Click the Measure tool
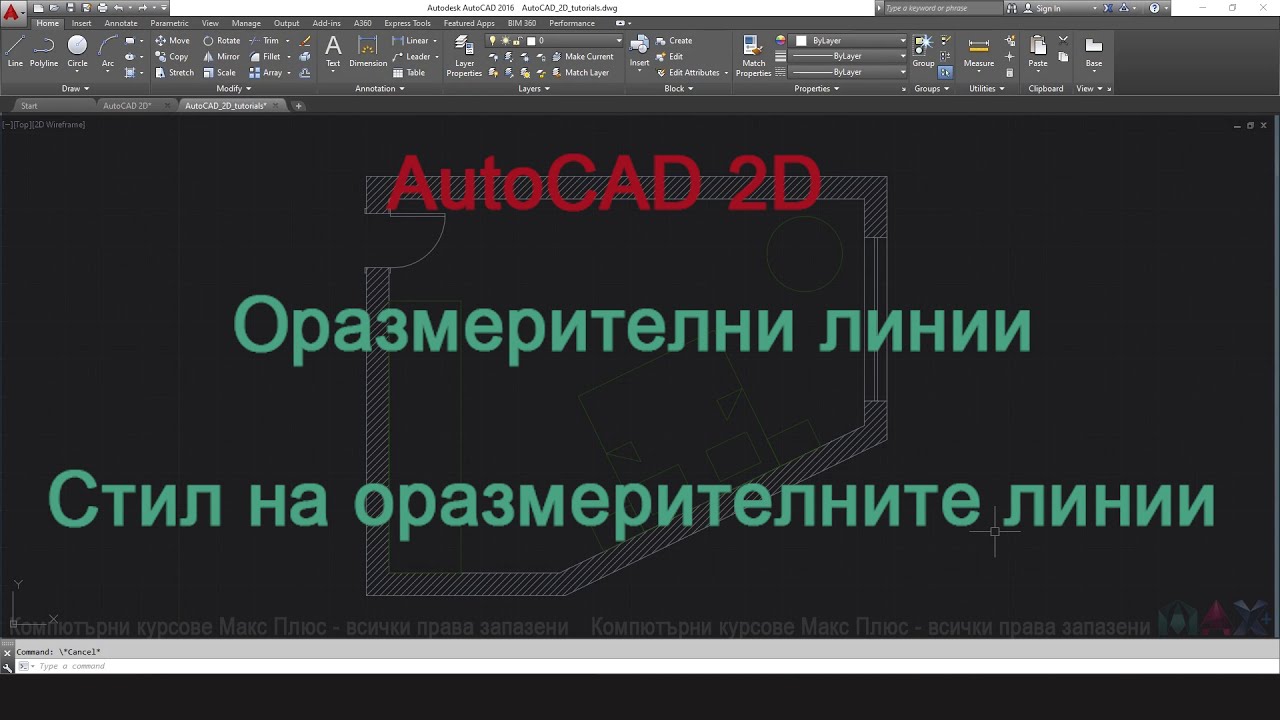This screenshot has height=720, width=1280. click(x=979, y=51)
